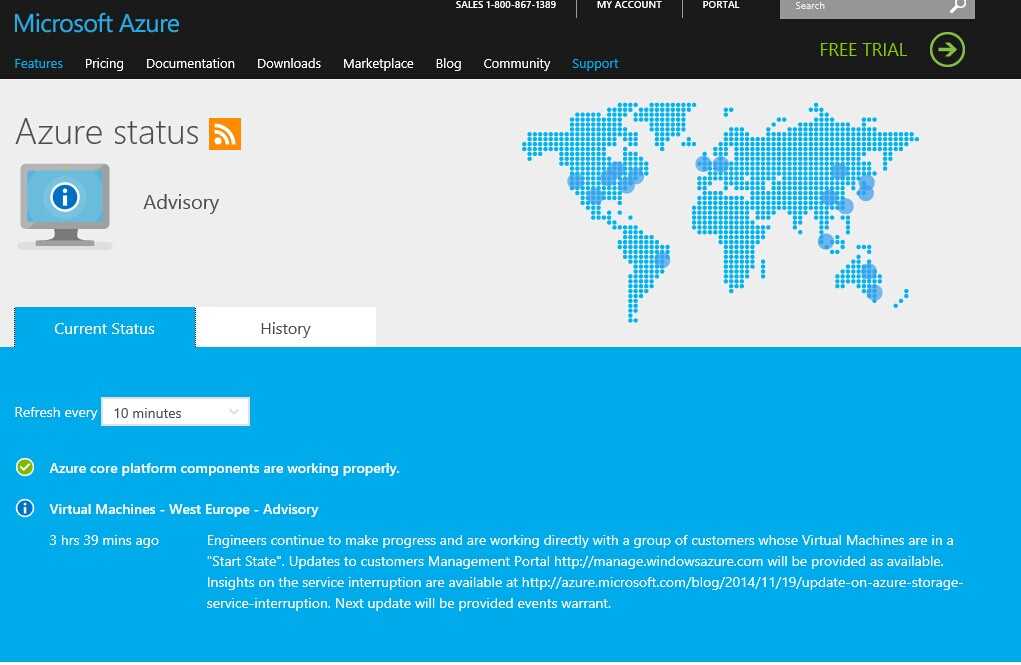The width and height of the screenshot is (1021, 665).
Task: Click the Virtual Machines - West Europe - Advisory heading
Action: coord(184,509)
